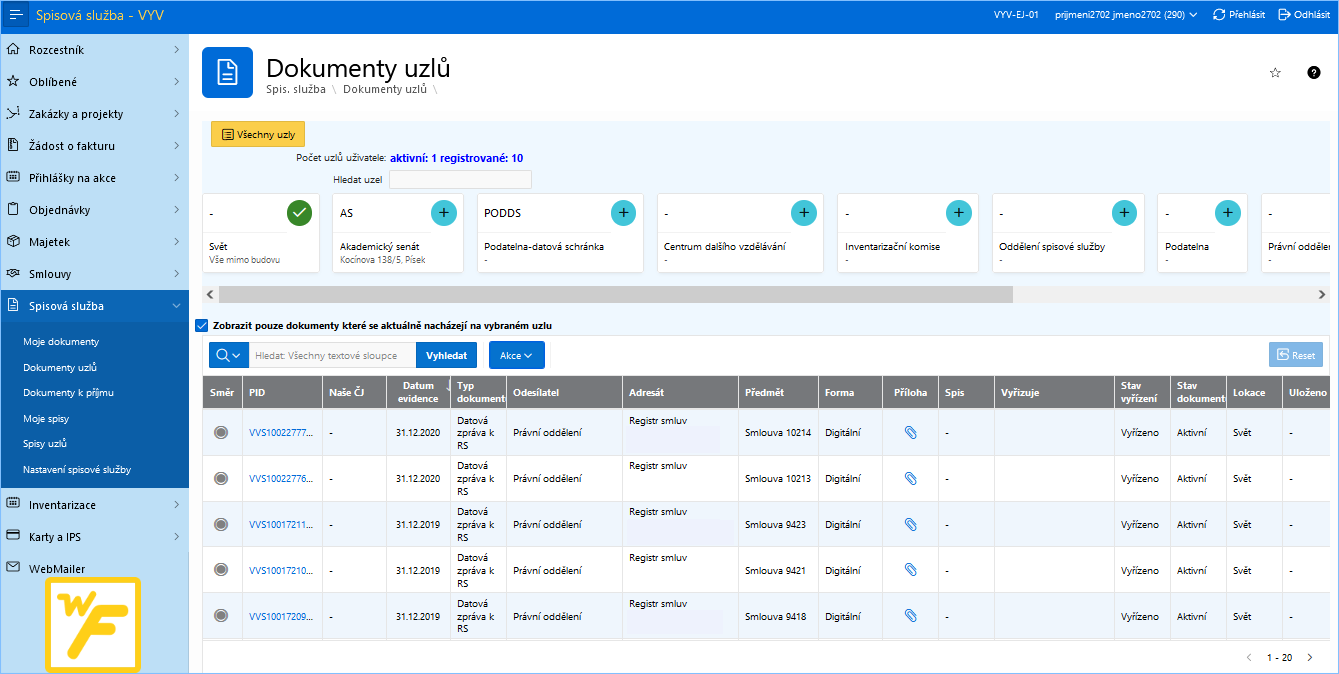Click the Vyhledat search button
The width and height of the screenshot is (1339, 674).
[446, 355]
